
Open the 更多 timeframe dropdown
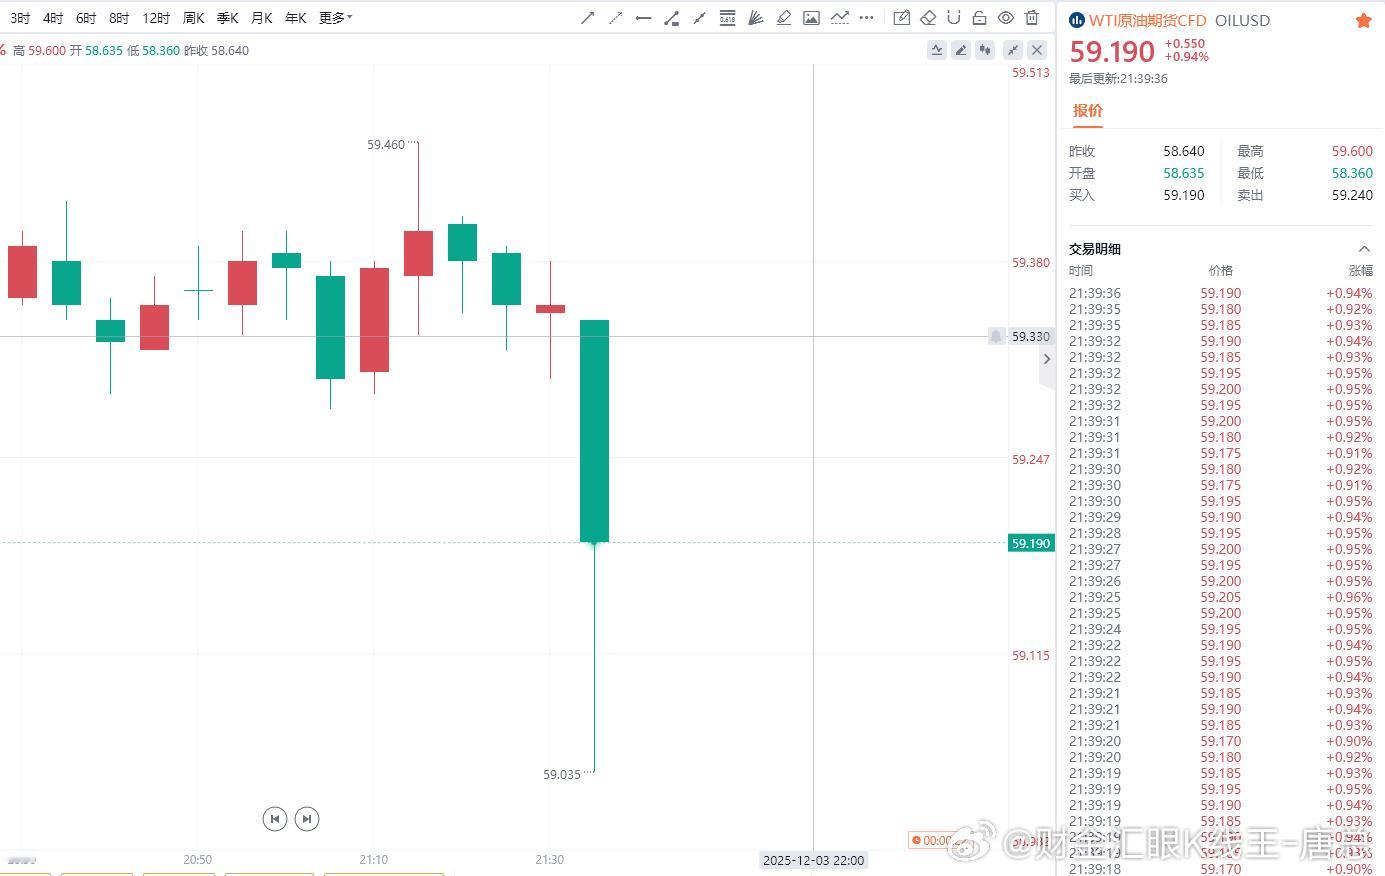coord(335,18)
